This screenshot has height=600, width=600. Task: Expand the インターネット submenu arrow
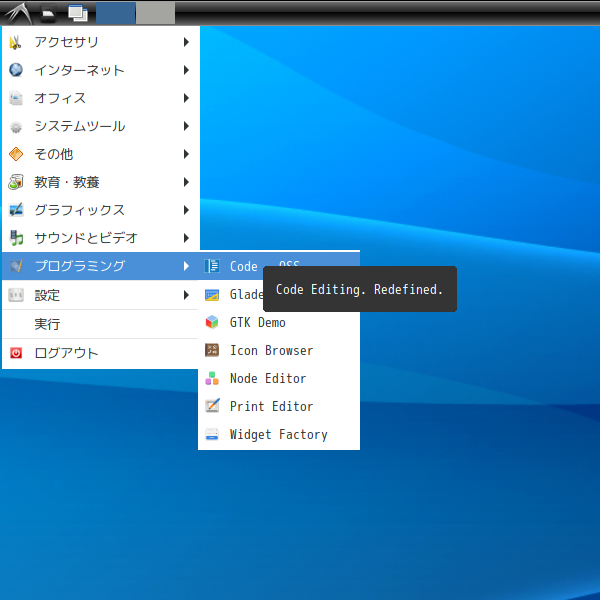pos(186,70)
